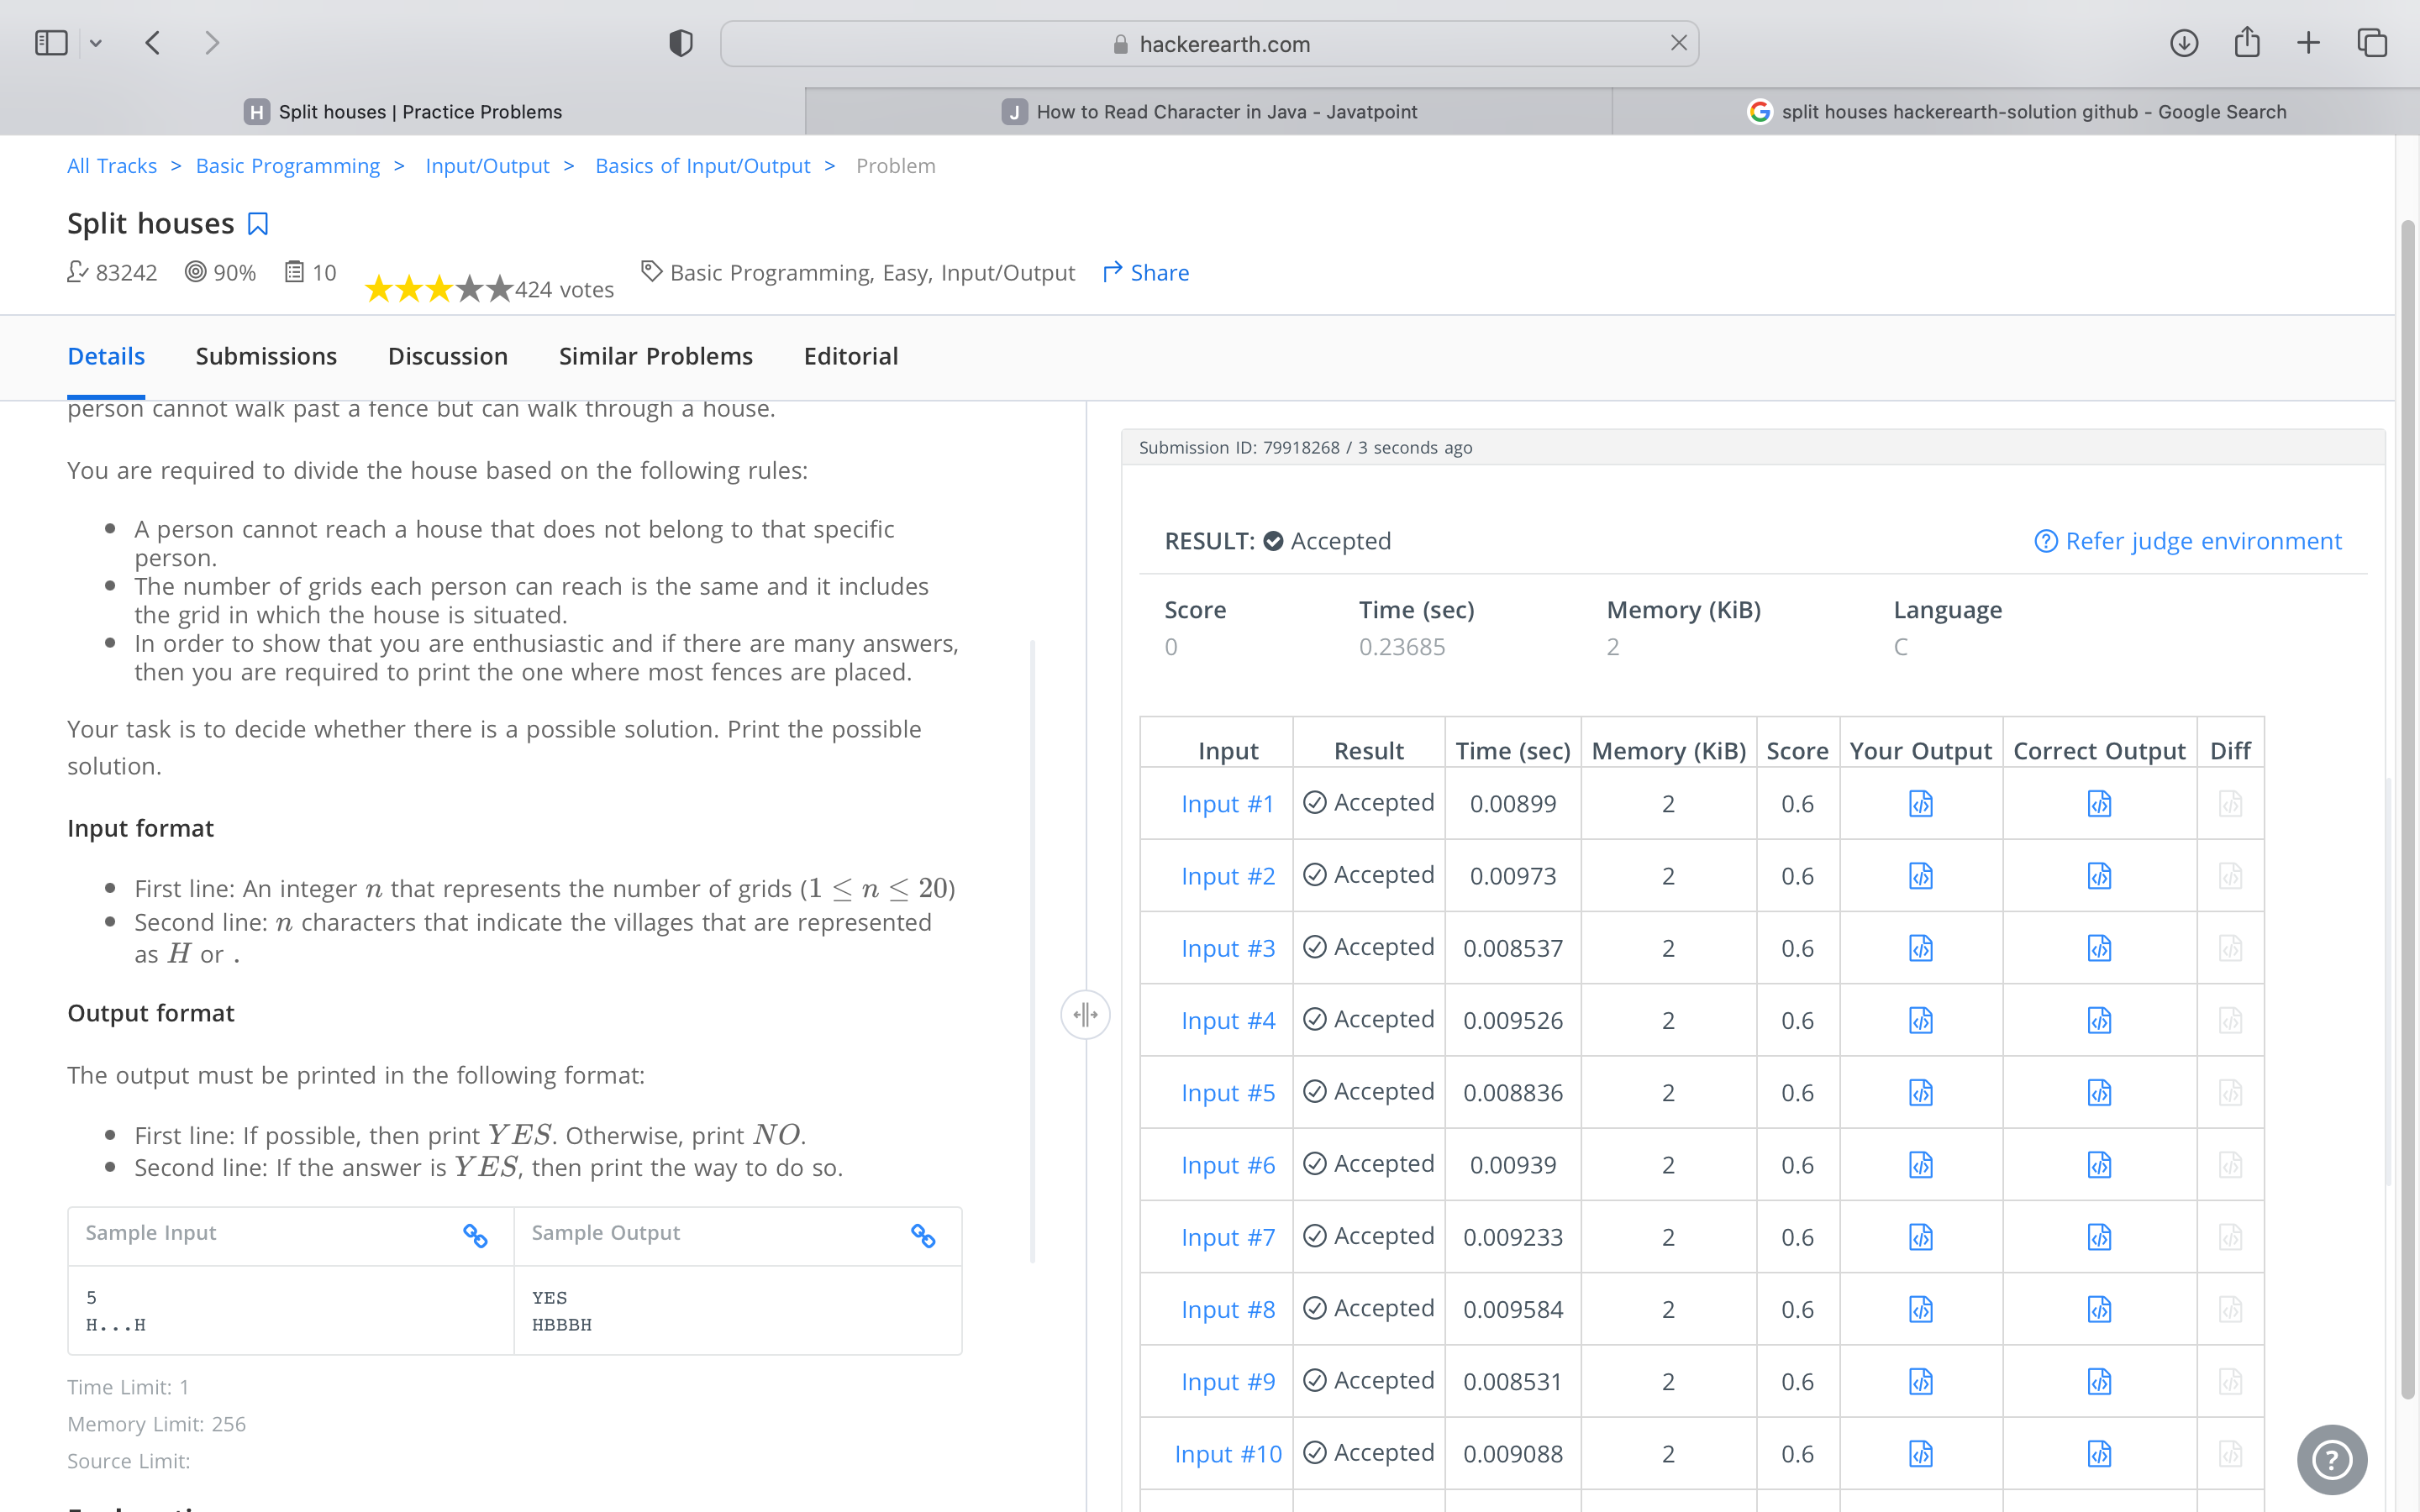Click Refer judge environment link
This screenshot has width=2420, height=1512.
pos(2188,541)
